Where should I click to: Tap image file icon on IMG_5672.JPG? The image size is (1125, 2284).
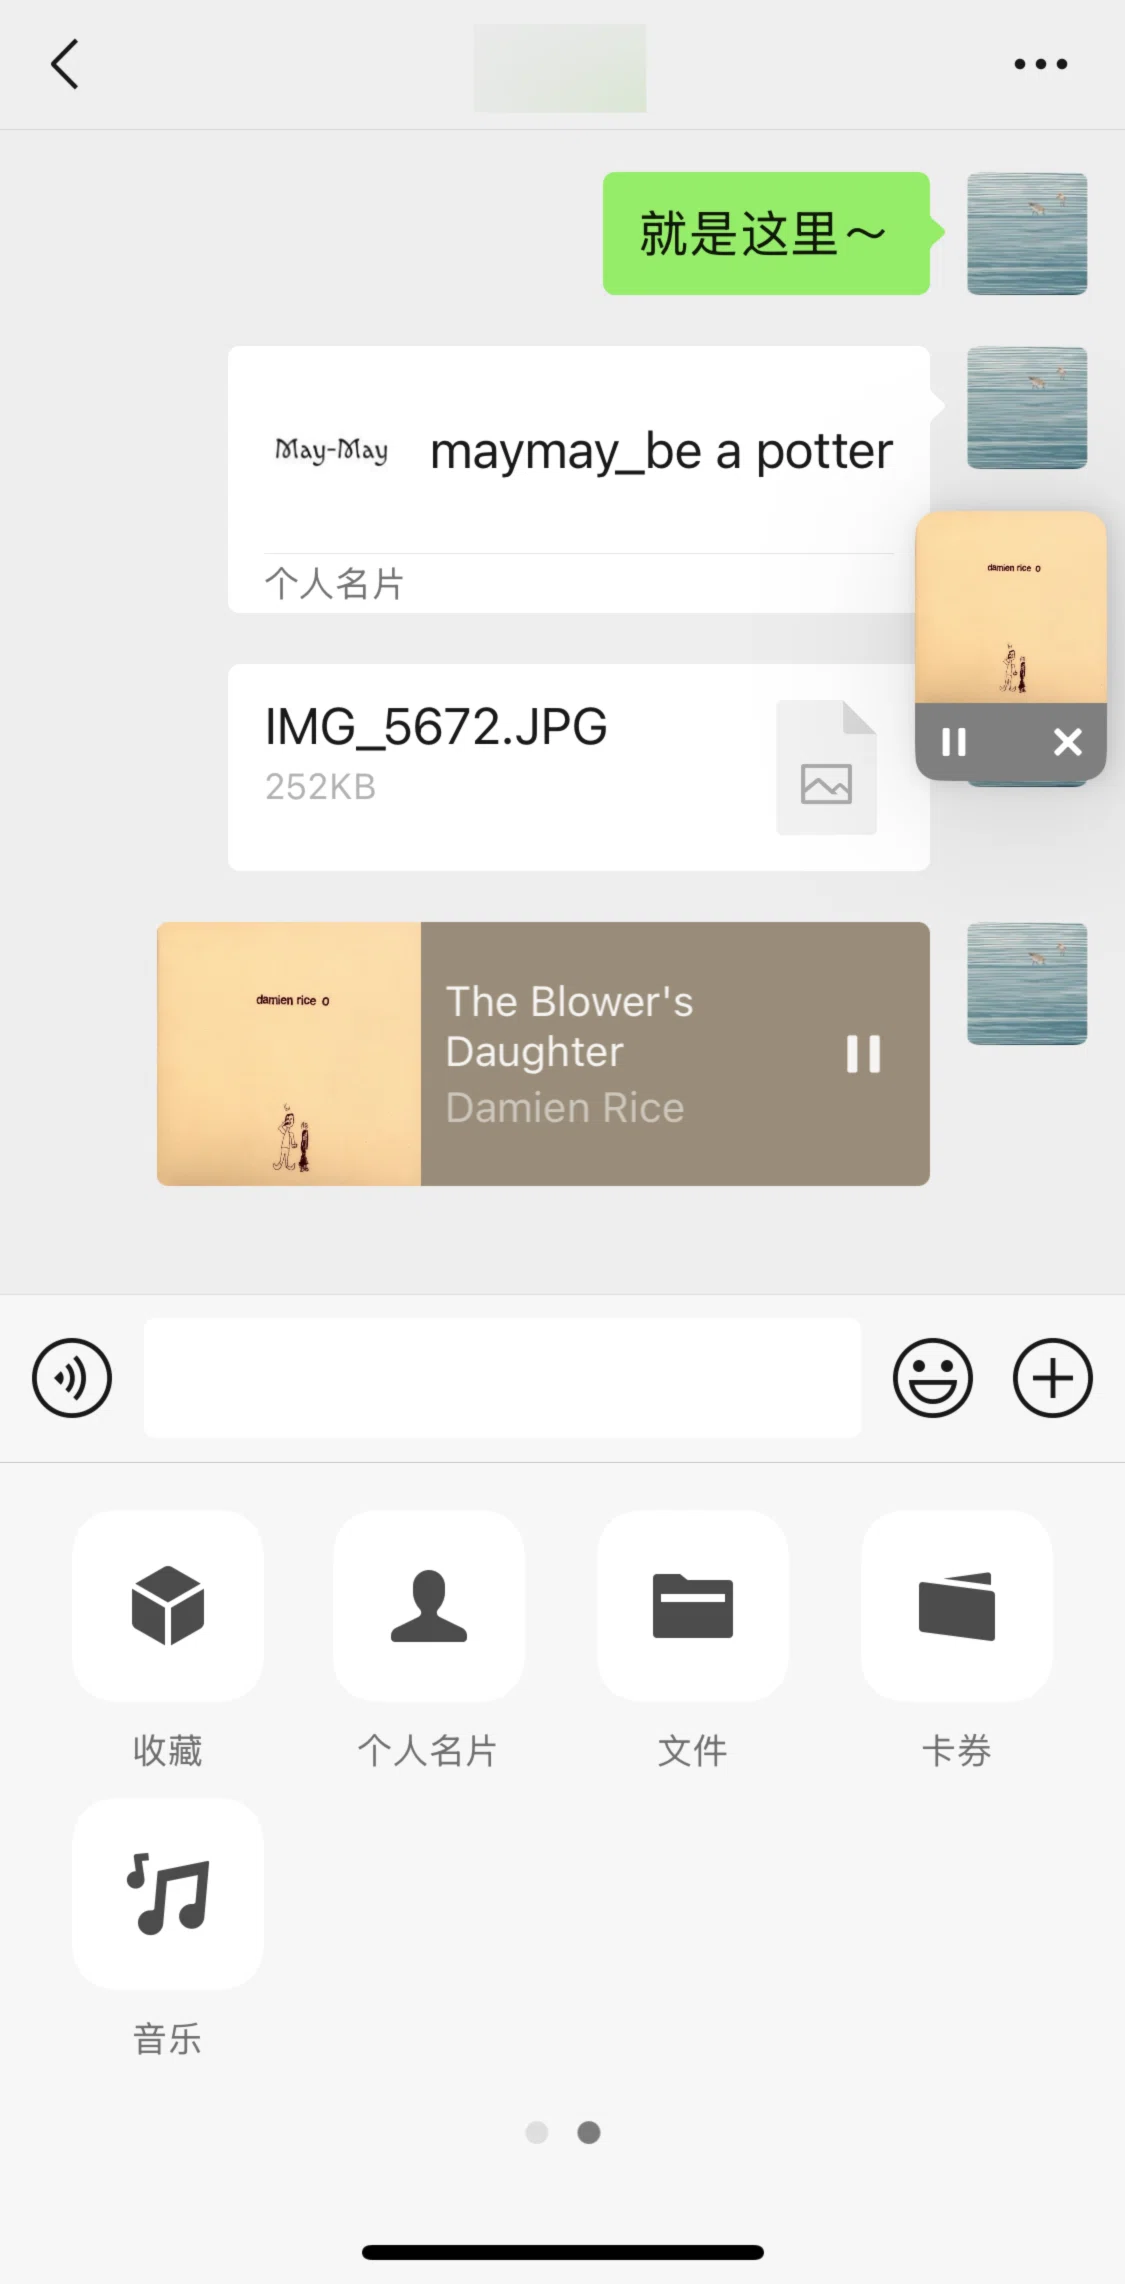coord(827,768)
